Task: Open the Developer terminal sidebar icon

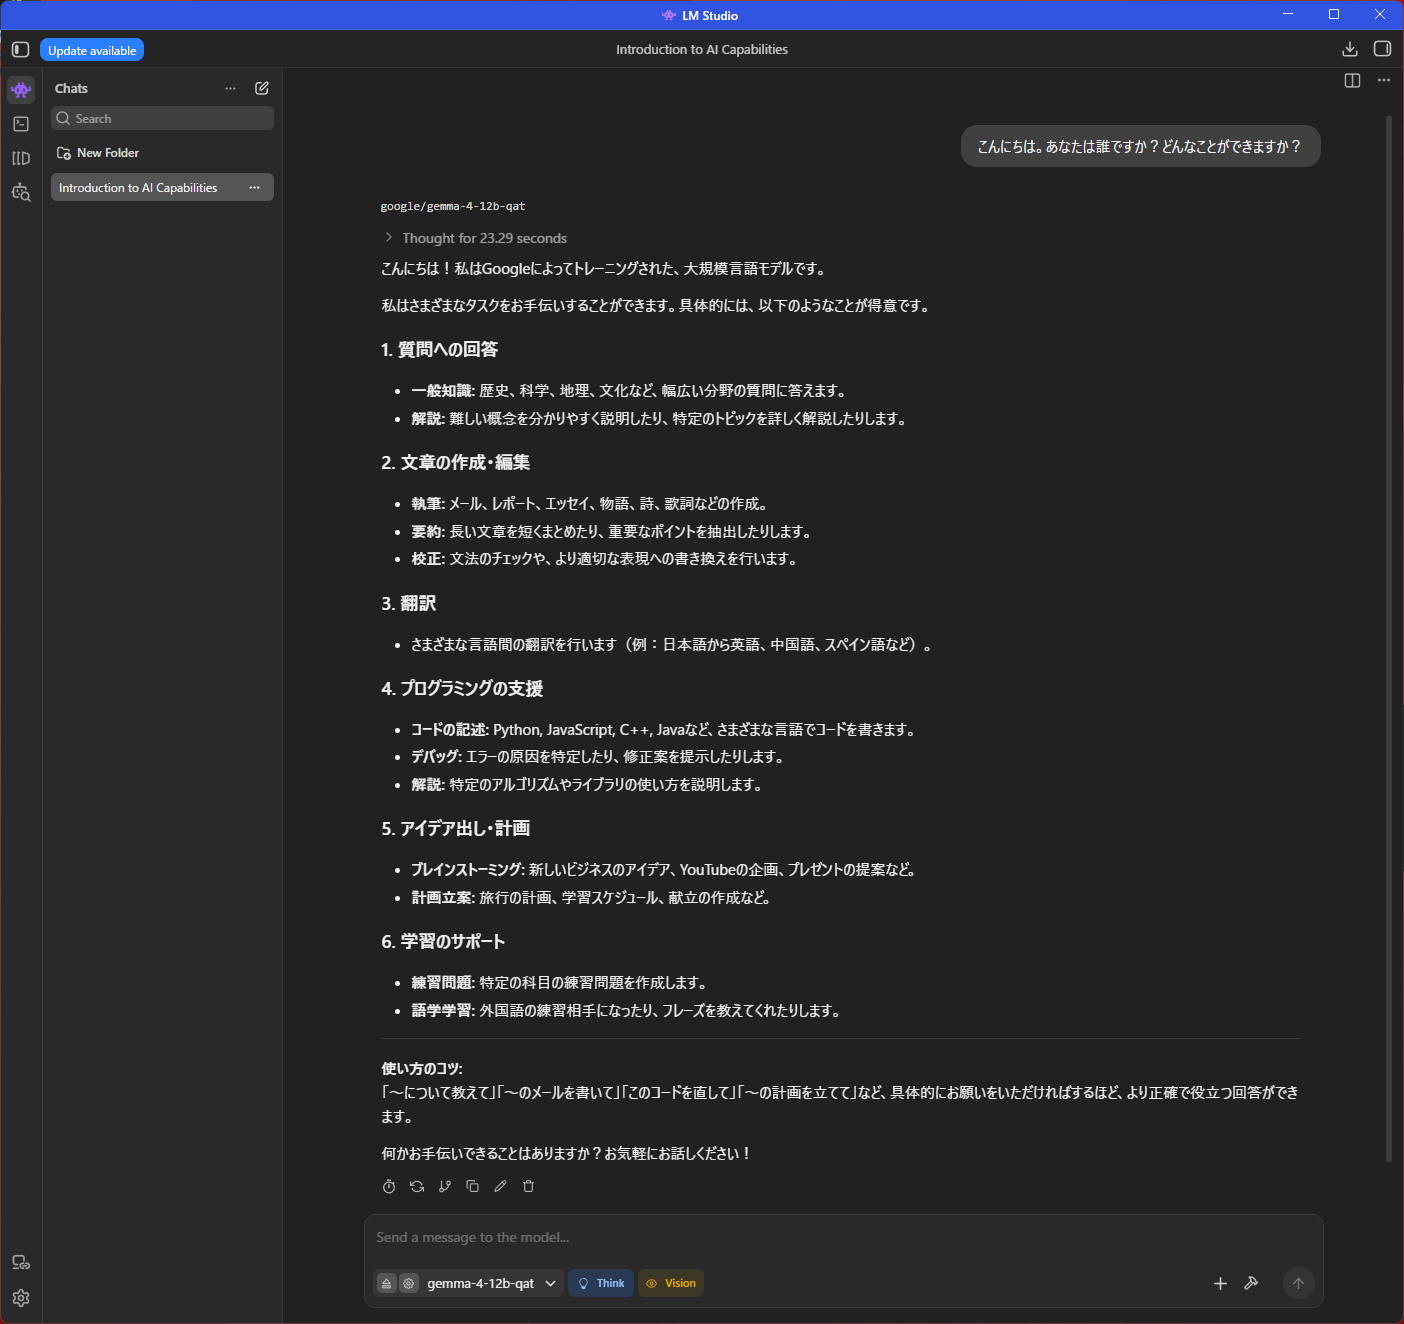Action: (x=21, y=124)
